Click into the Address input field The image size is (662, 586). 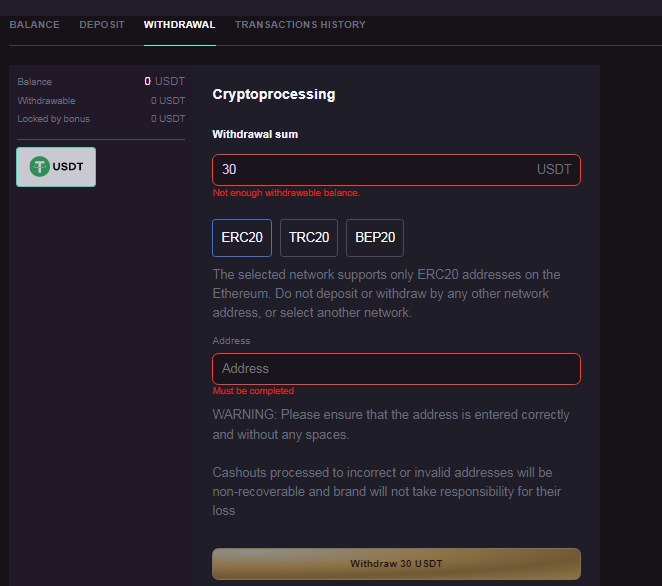pos(396,369)
